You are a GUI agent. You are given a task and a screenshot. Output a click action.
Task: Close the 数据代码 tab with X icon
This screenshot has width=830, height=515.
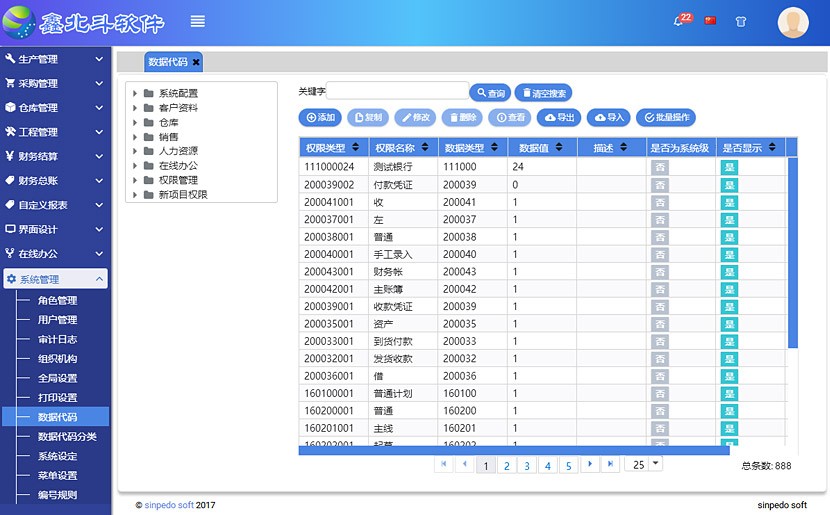click(196, 62)
